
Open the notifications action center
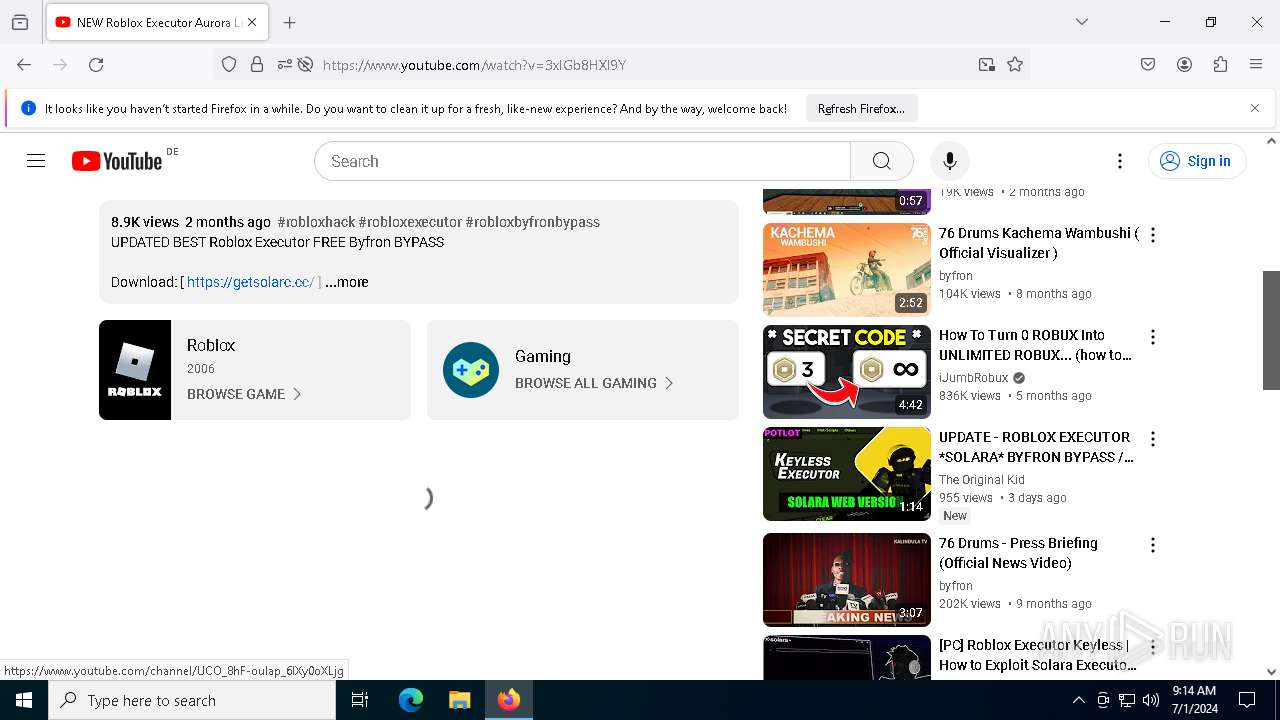coord(1247,700)
